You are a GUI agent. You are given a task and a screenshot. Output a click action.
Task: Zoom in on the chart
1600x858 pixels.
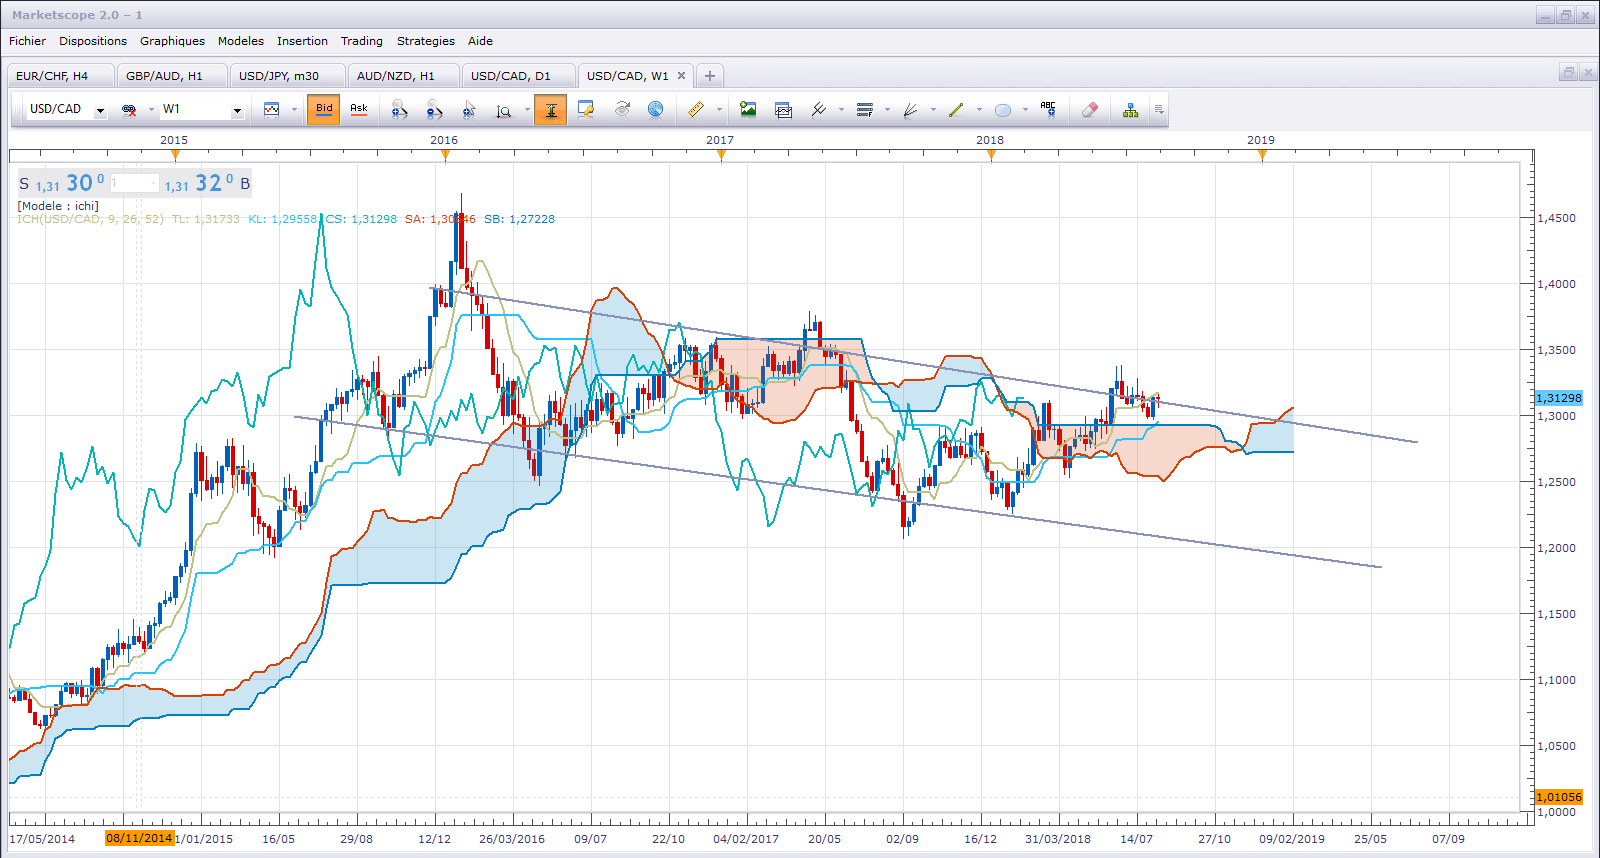(x=399, y=110)
